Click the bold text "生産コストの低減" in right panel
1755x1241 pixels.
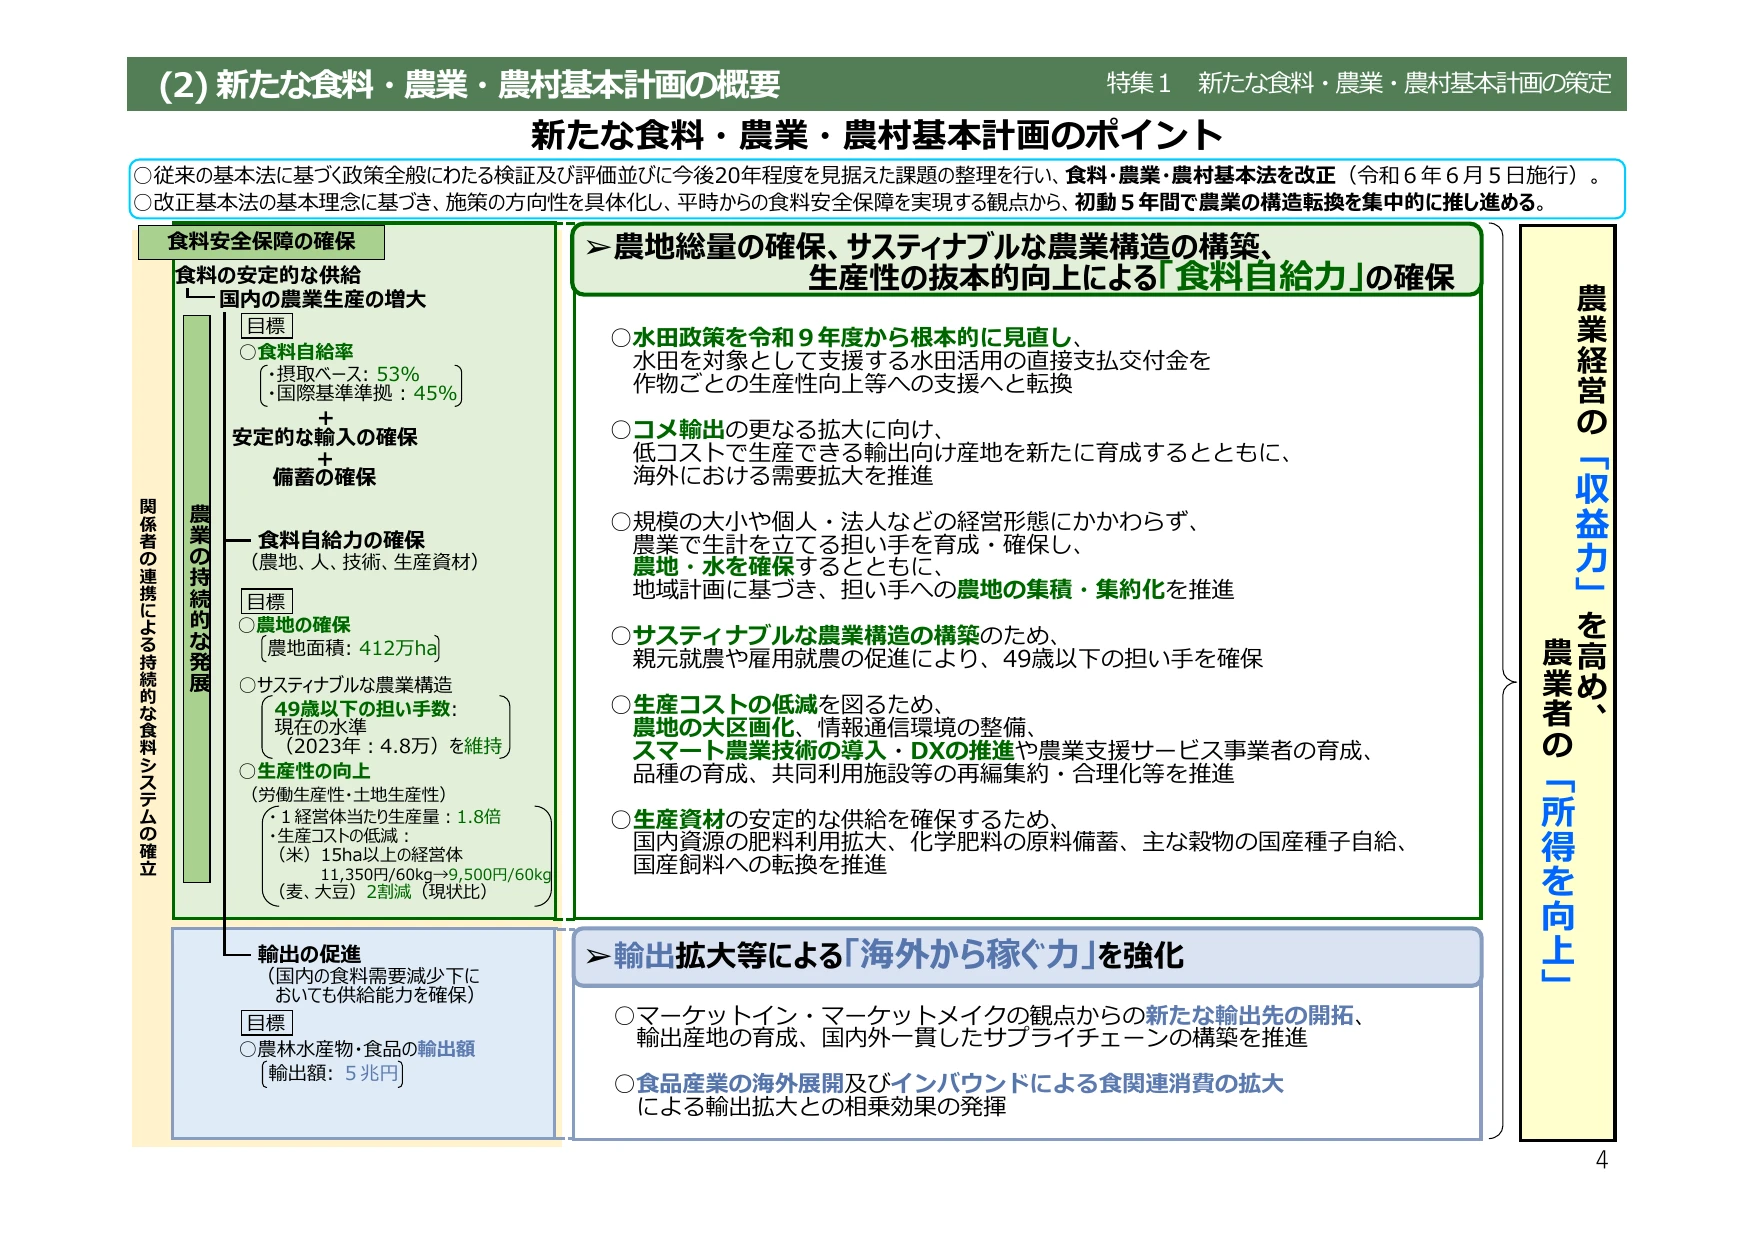[x=725, y=705]
